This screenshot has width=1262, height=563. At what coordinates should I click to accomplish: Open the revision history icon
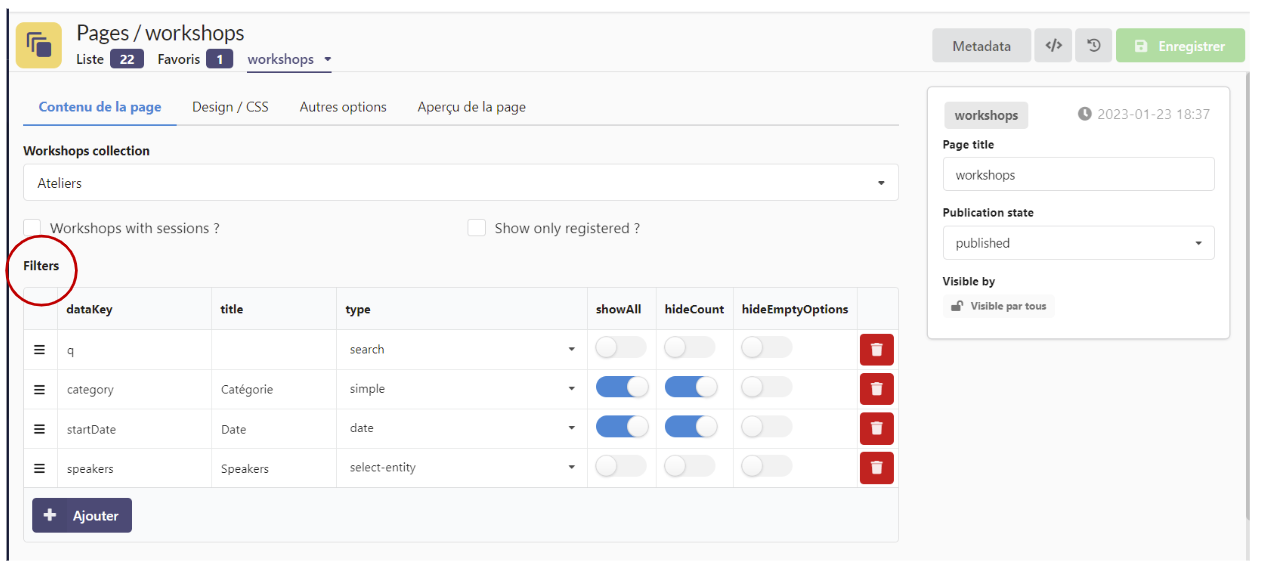click(1094, 46)
